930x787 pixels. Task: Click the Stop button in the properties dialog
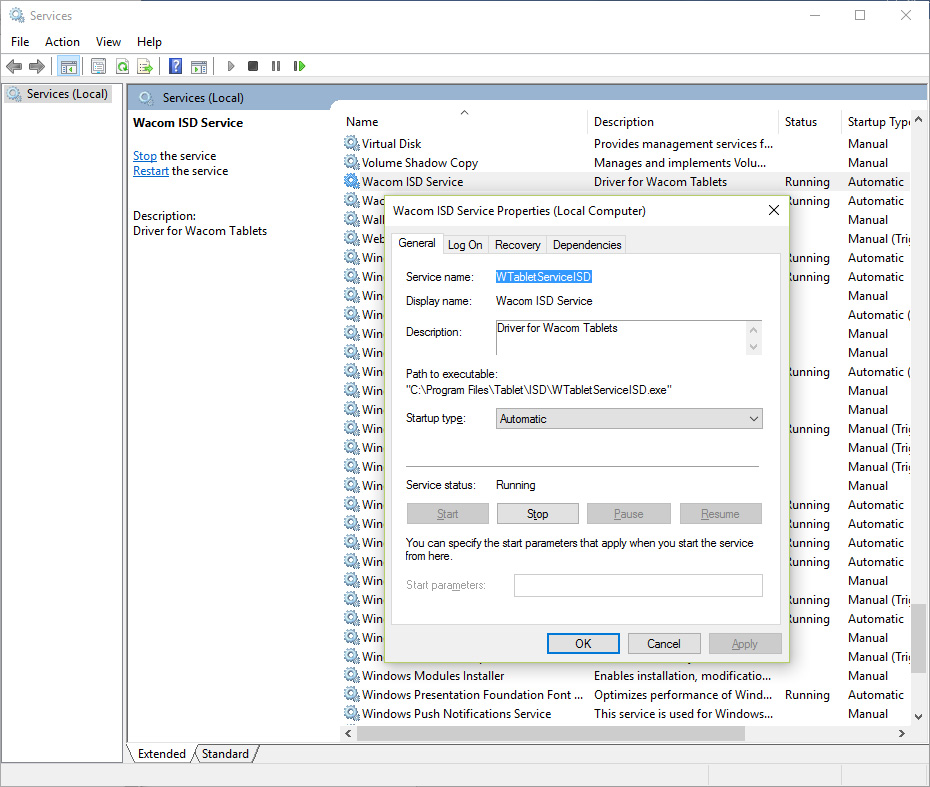pyautogui.click(x=537, y=514)
